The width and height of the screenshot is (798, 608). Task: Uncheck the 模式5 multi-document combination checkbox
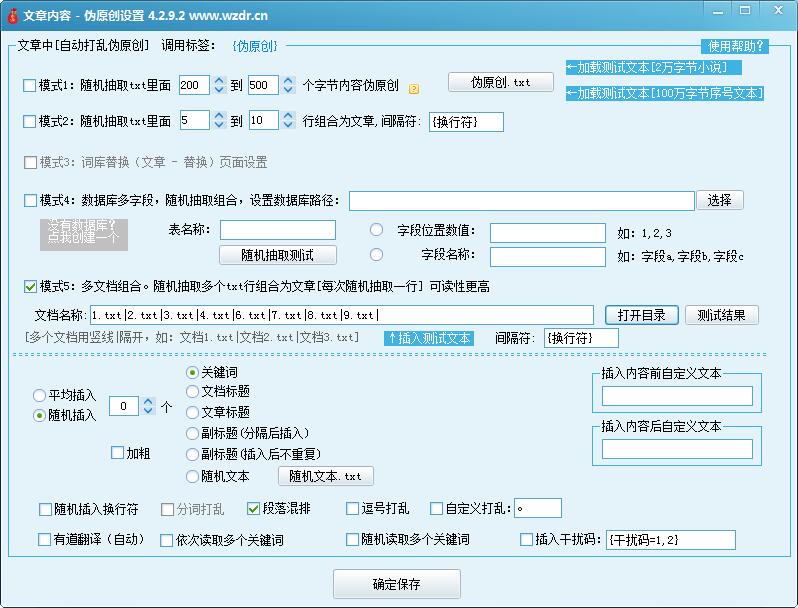(29, 287)
